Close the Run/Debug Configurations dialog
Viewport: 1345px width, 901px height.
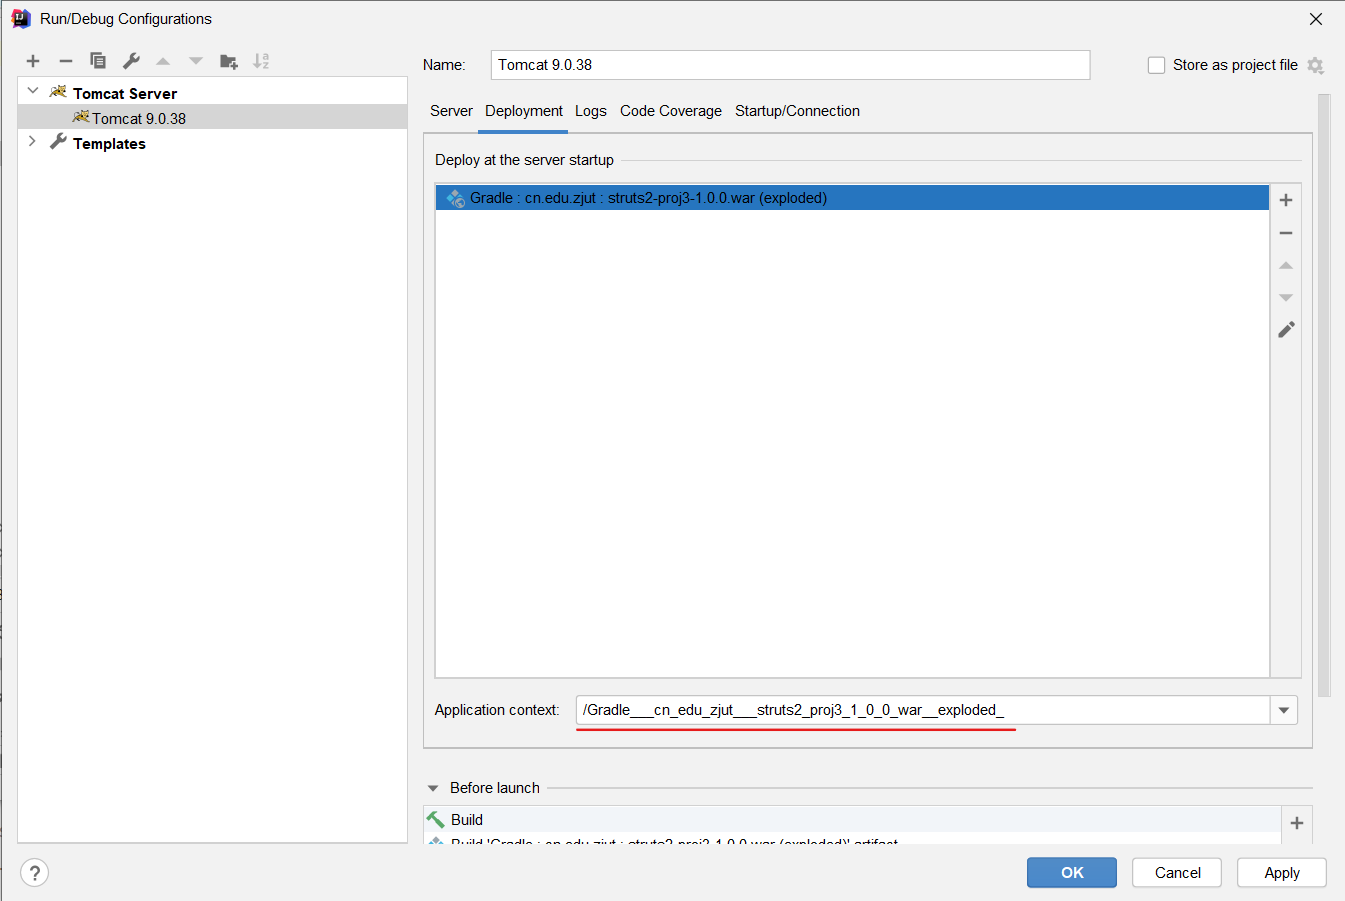pos(1316,19)
